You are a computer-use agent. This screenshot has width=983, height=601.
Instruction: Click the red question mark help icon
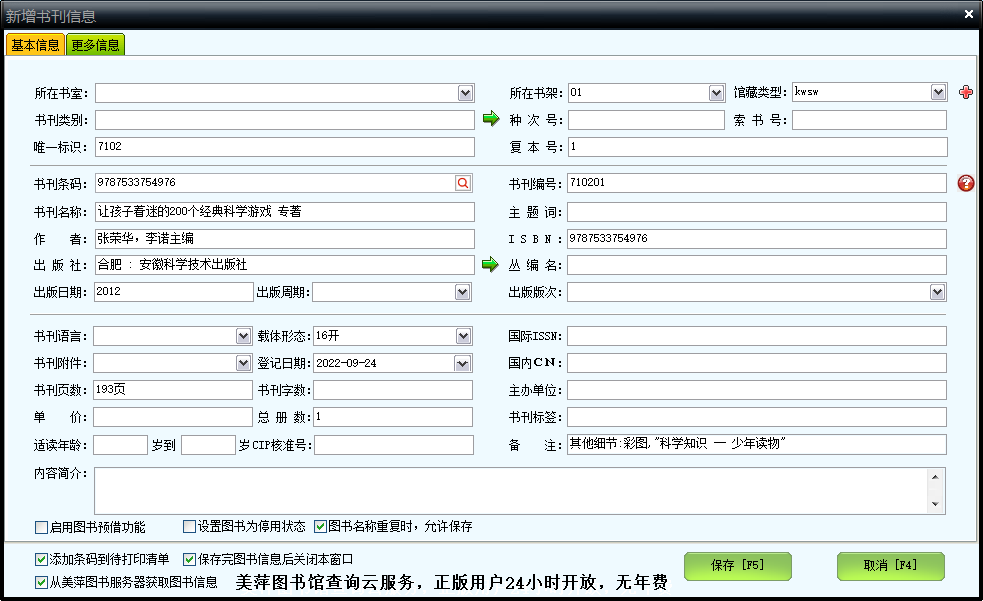coord(965,183)
